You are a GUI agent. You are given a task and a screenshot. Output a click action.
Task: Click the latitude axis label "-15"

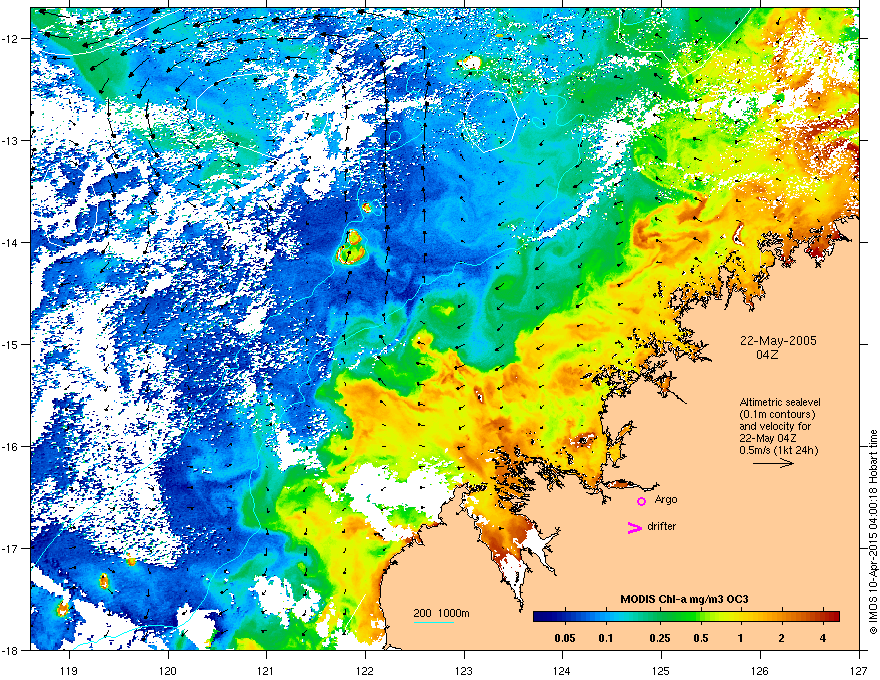(x=10, y=344)
